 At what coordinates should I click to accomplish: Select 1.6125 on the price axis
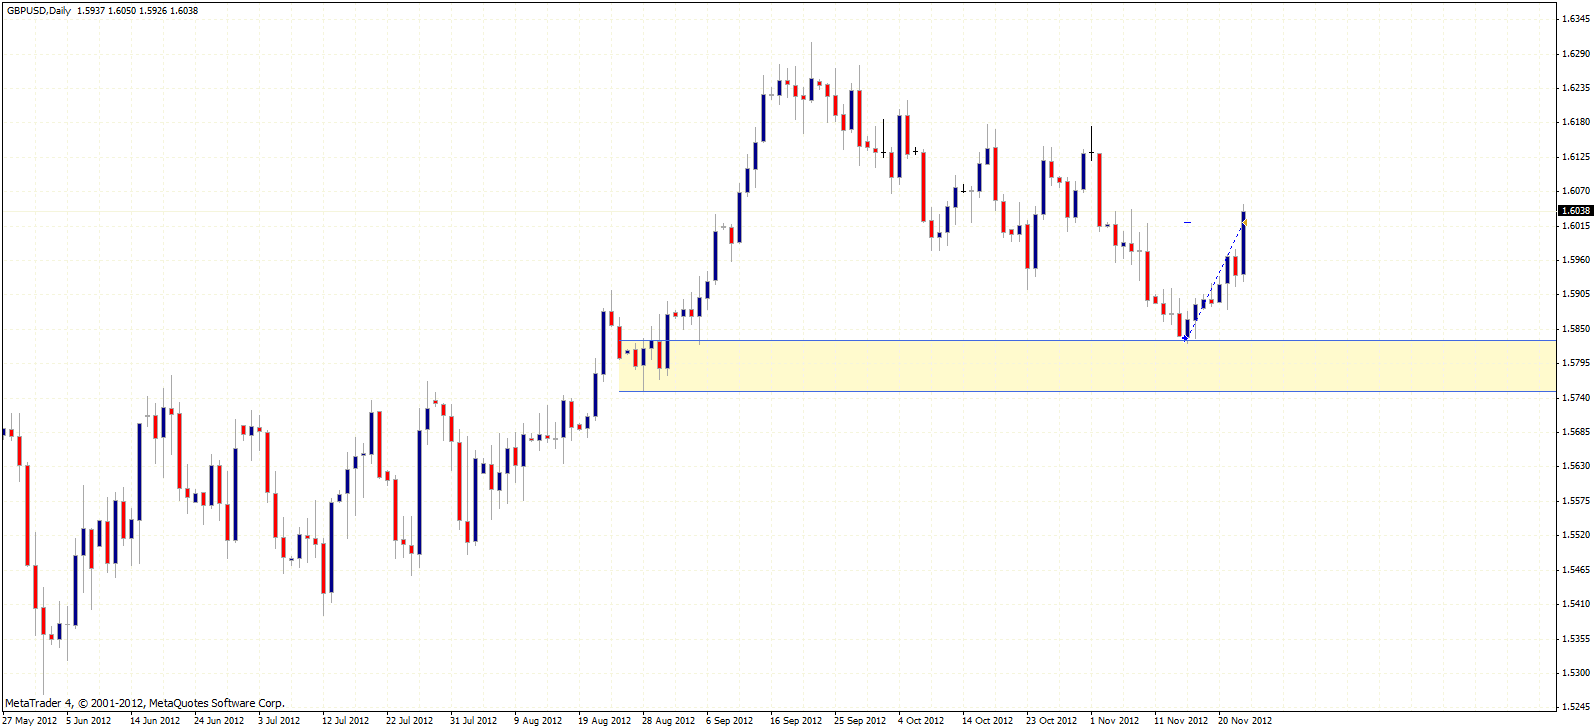pos(1576,157)
